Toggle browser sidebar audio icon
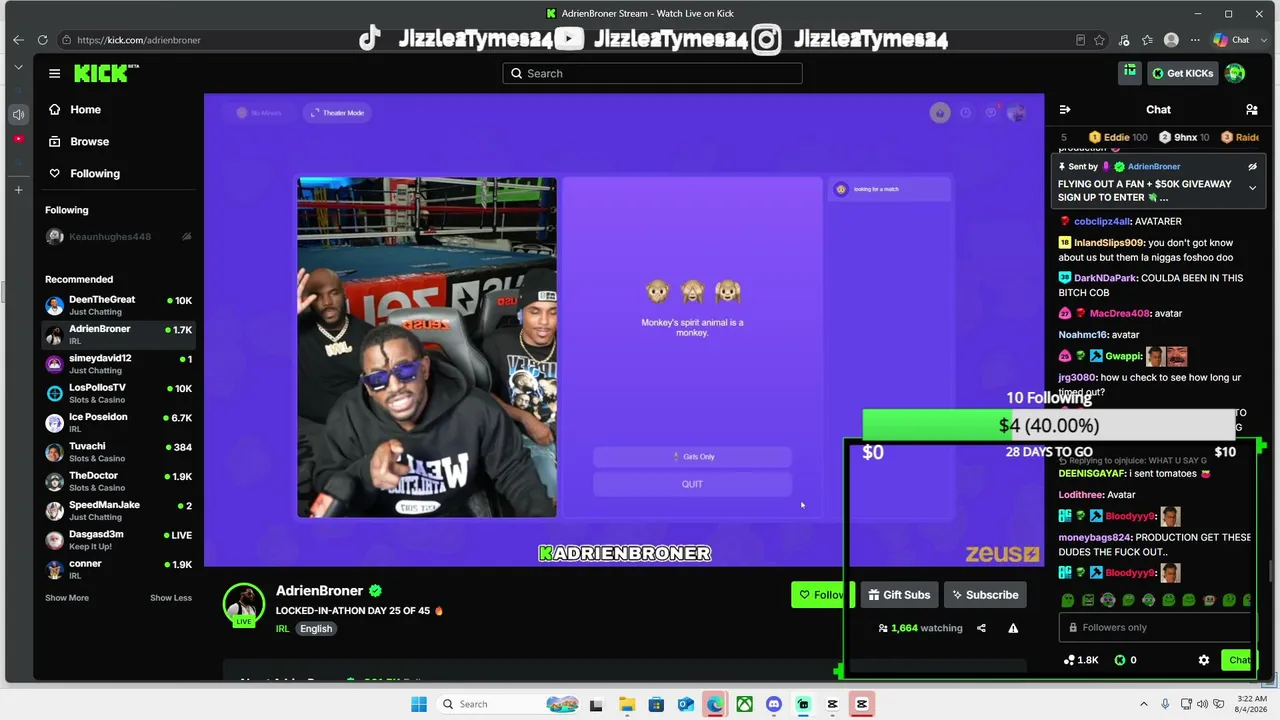The height and width of the screenshot is (720, 1280). click(18, 114)
